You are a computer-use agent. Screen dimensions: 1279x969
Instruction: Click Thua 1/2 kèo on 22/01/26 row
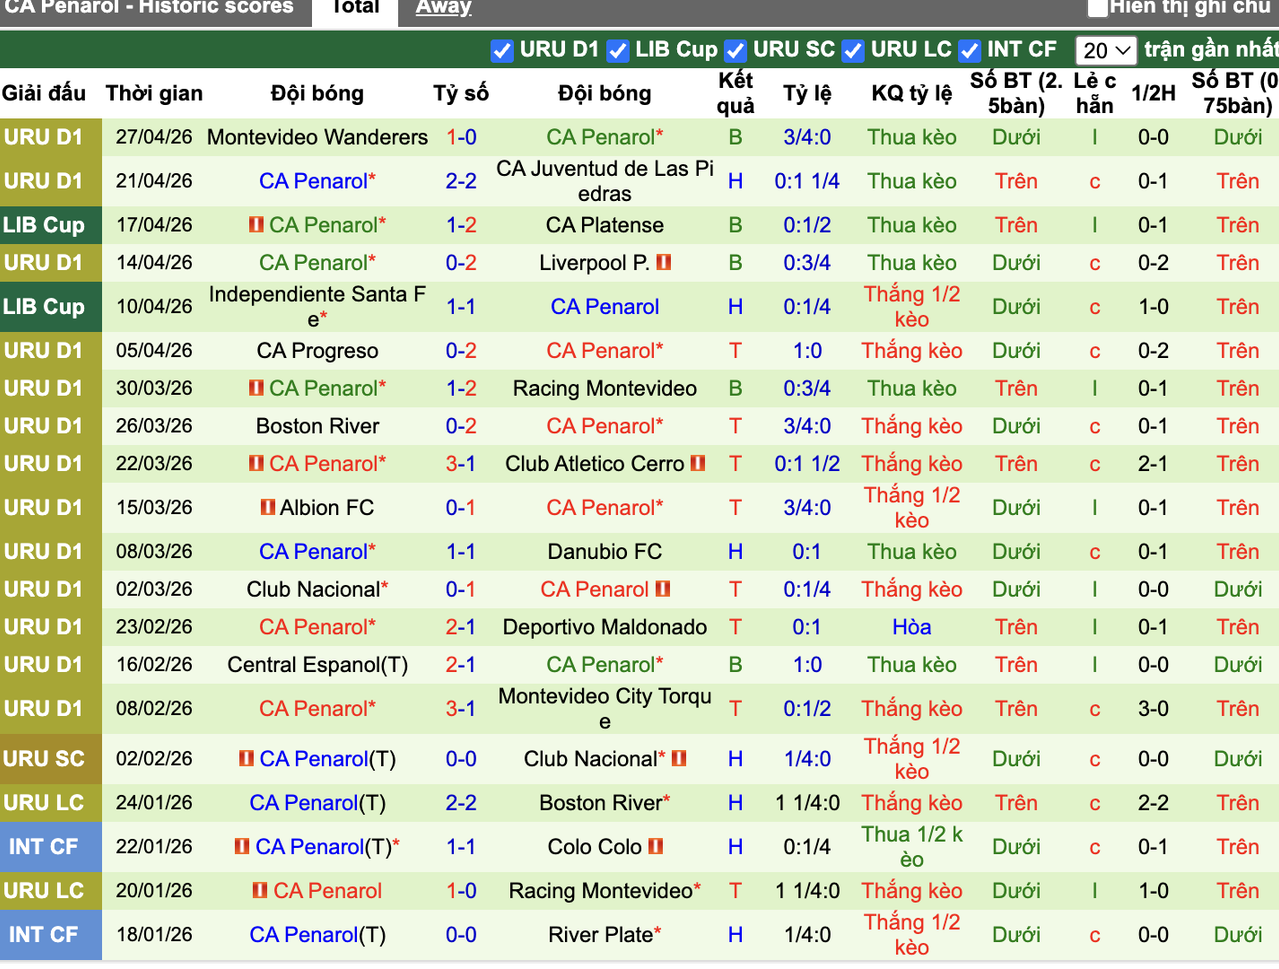click(912, 847)
